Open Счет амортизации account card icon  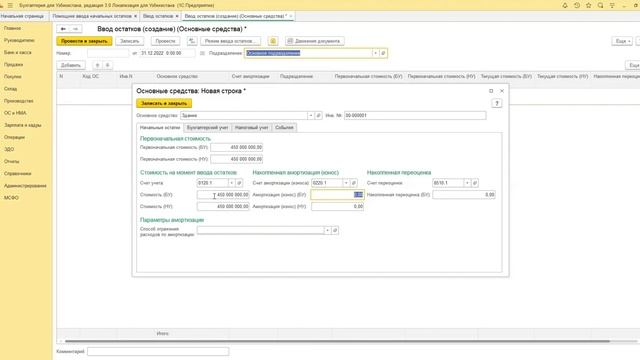pyautogui.click(x=354, y=183)
